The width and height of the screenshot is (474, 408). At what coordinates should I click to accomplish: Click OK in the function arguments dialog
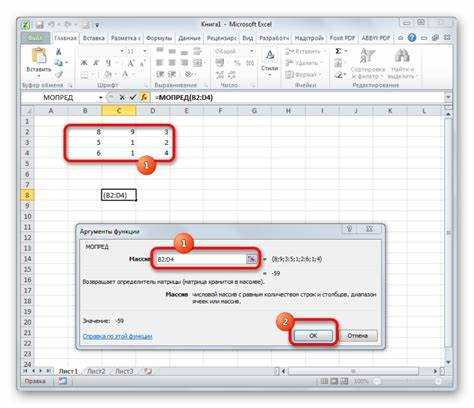(313, 335)
